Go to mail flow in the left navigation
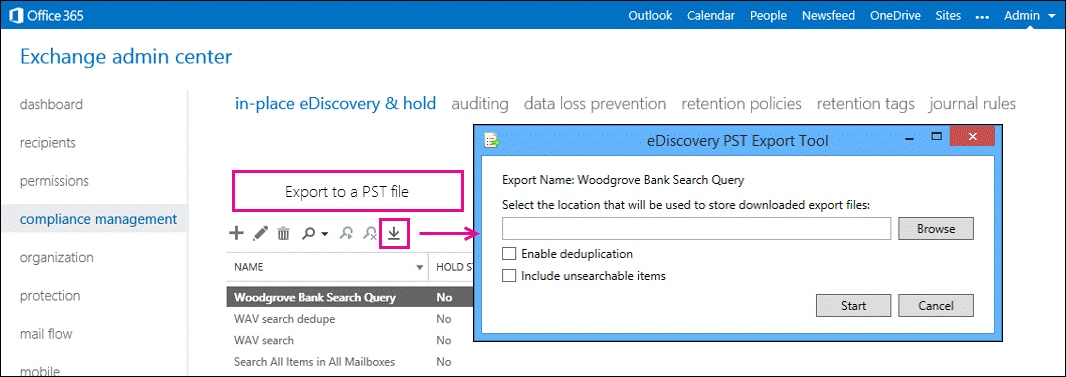Image resolution: width=1066 pixels, height=377 pixels. 46,334
